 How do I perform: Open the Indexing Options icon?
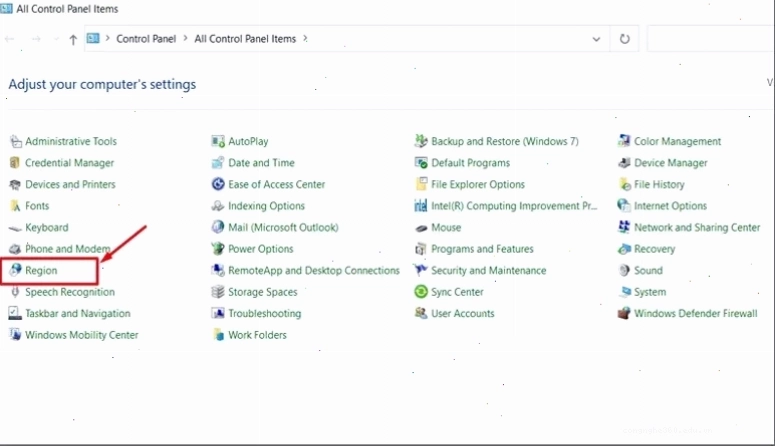(218, 206)
